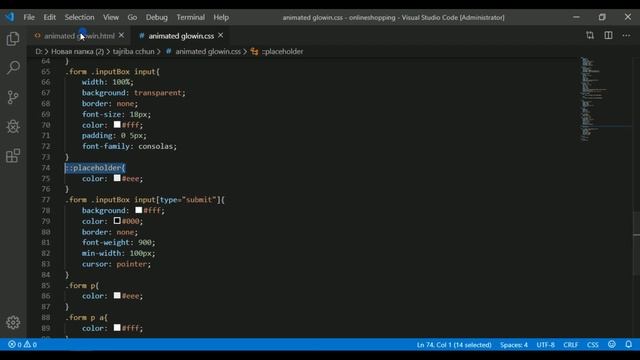Click 'font-family: consolas;' on line 72
The width and height of the screenshot is (640, 360).
pos(129,146)
